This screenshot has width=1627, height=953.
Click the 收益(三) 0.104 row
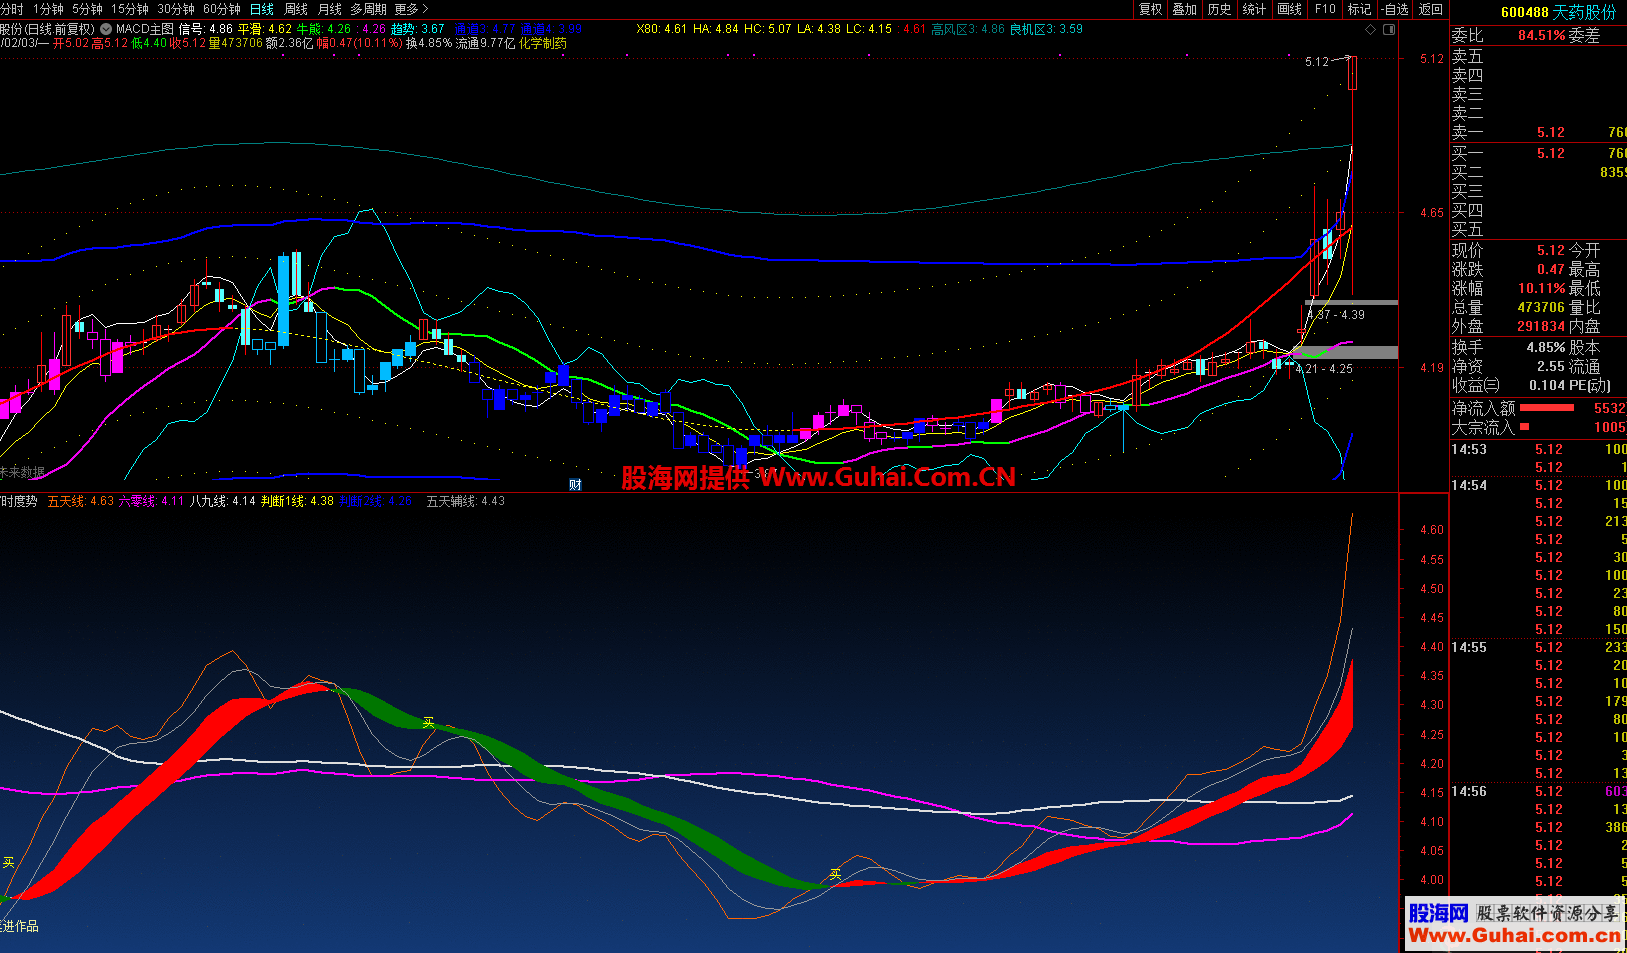pos(1508,385)
